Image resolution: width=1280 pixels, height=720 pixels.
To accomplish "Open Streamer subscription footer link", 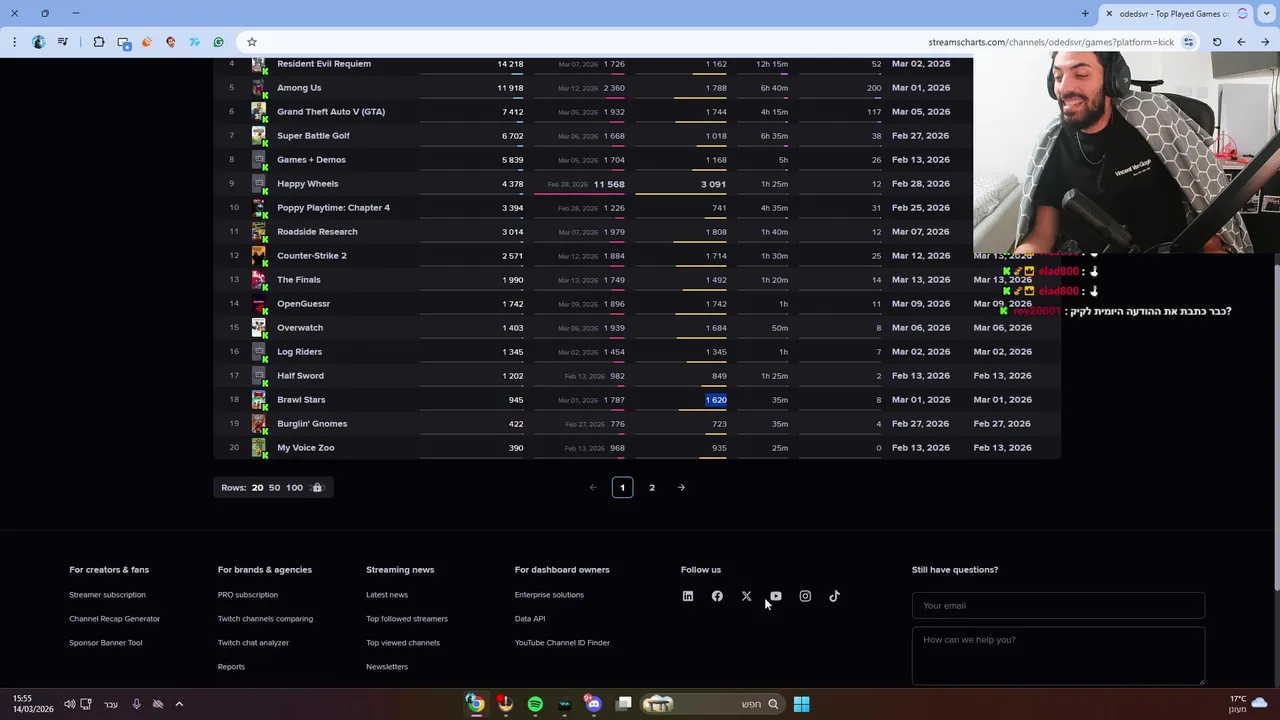I will pyautogui.click(x=107, y=595).
